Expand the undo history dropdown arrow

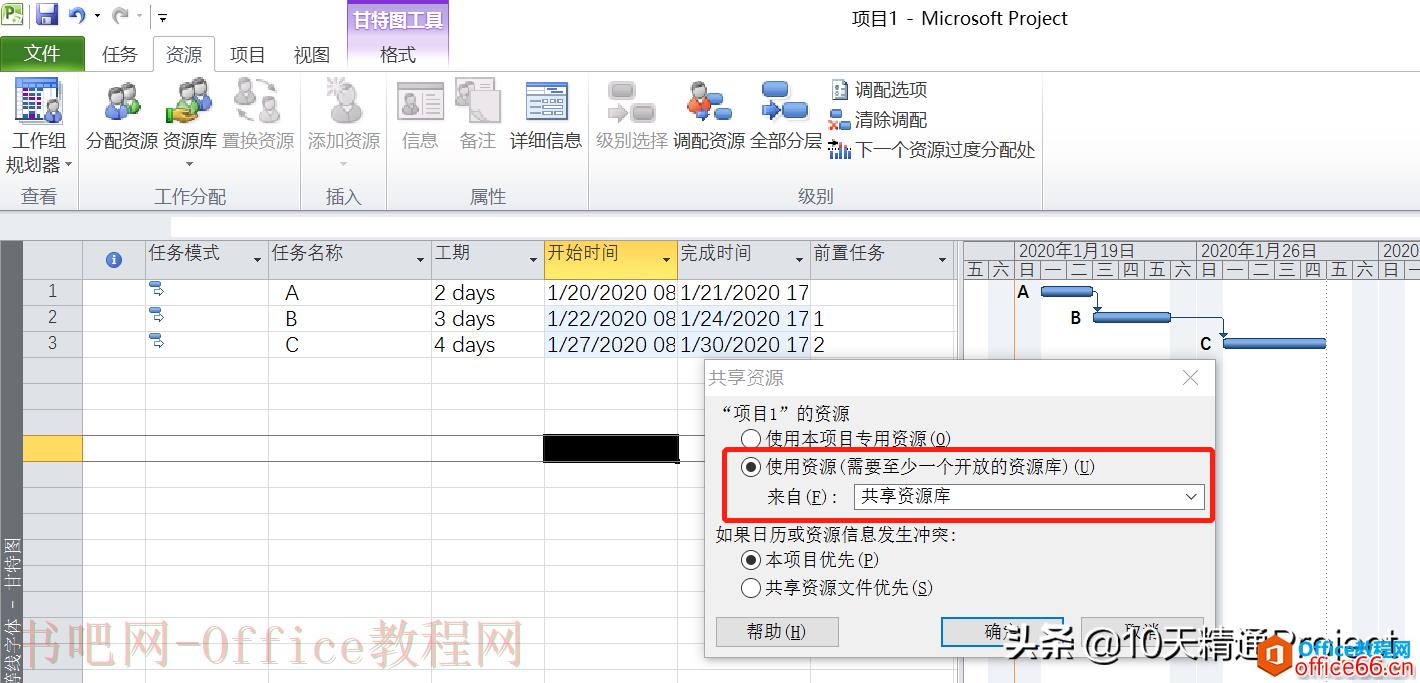(x=97, y=16)
